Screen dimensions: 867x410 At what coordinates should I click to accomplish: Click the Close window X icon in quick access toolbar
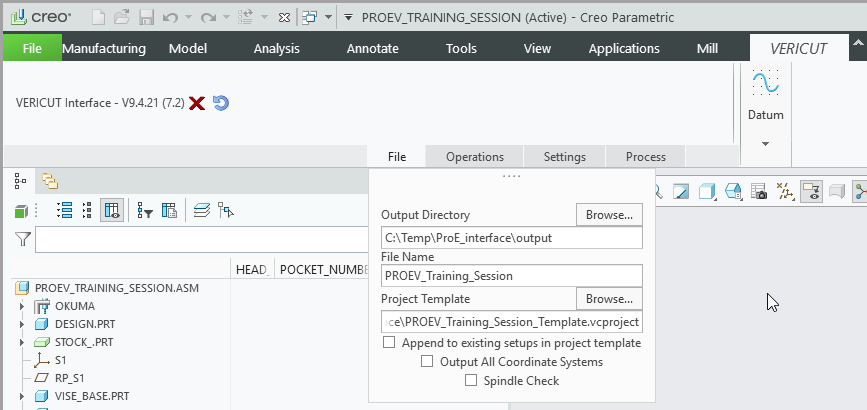click(x=284, y=18)
